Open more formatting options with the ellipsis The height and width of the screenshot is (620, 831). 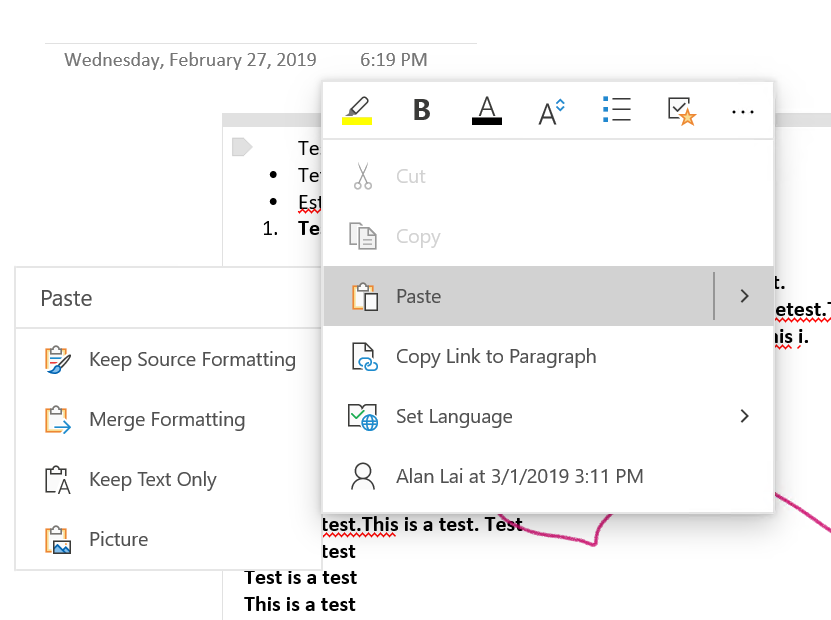[743, 110]
